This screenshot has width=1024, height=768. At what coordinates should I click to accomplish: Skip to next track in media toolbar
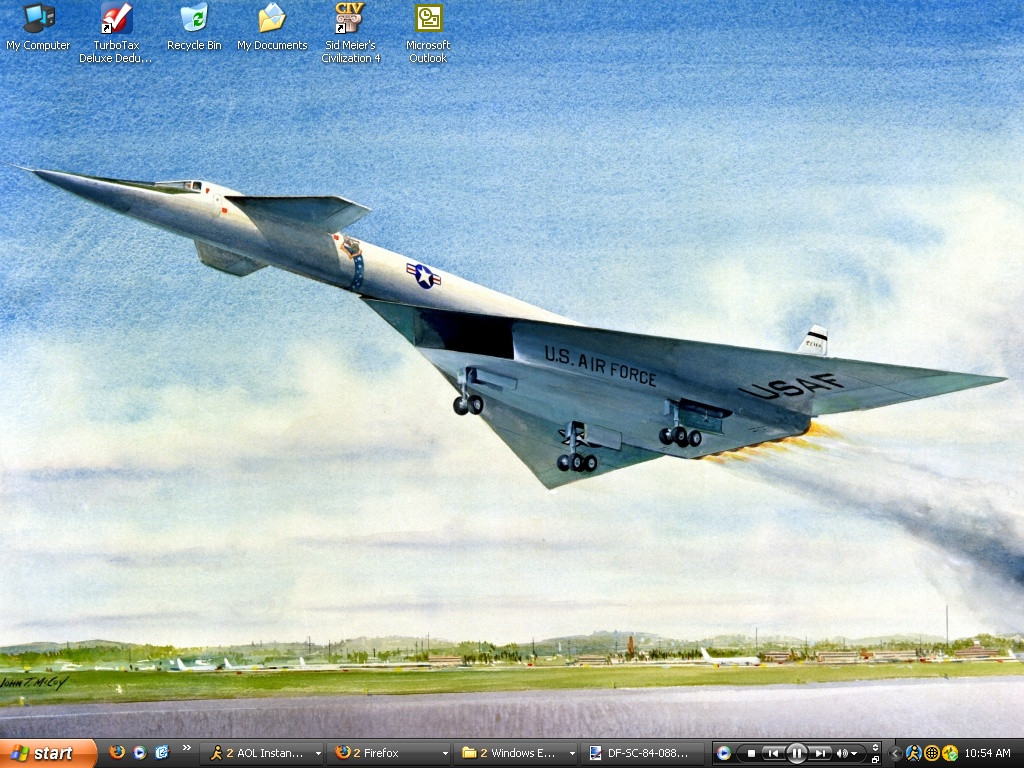click(820, 754)
